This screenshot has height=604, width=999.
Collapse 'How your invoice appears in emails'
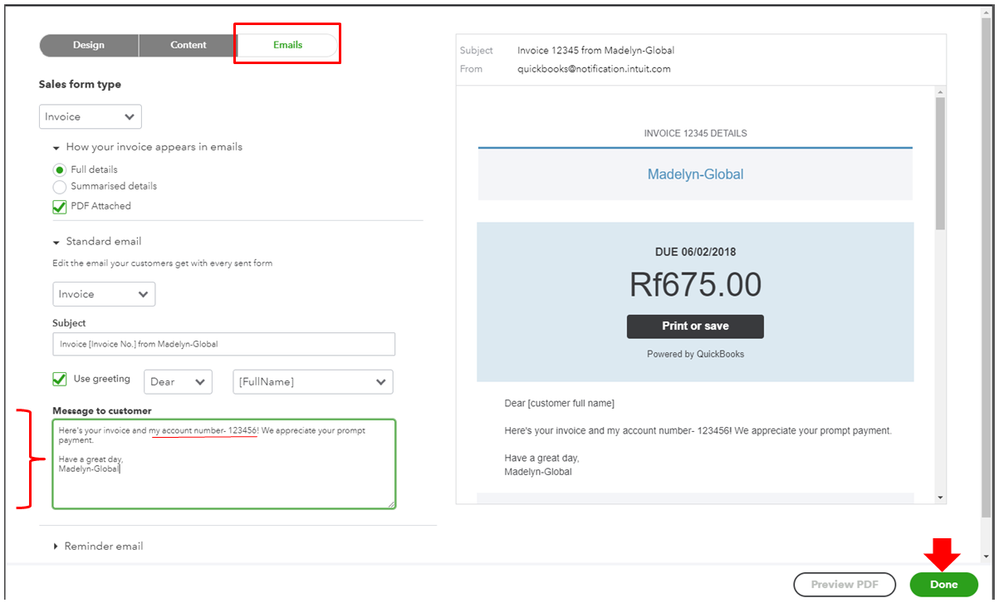56,148
